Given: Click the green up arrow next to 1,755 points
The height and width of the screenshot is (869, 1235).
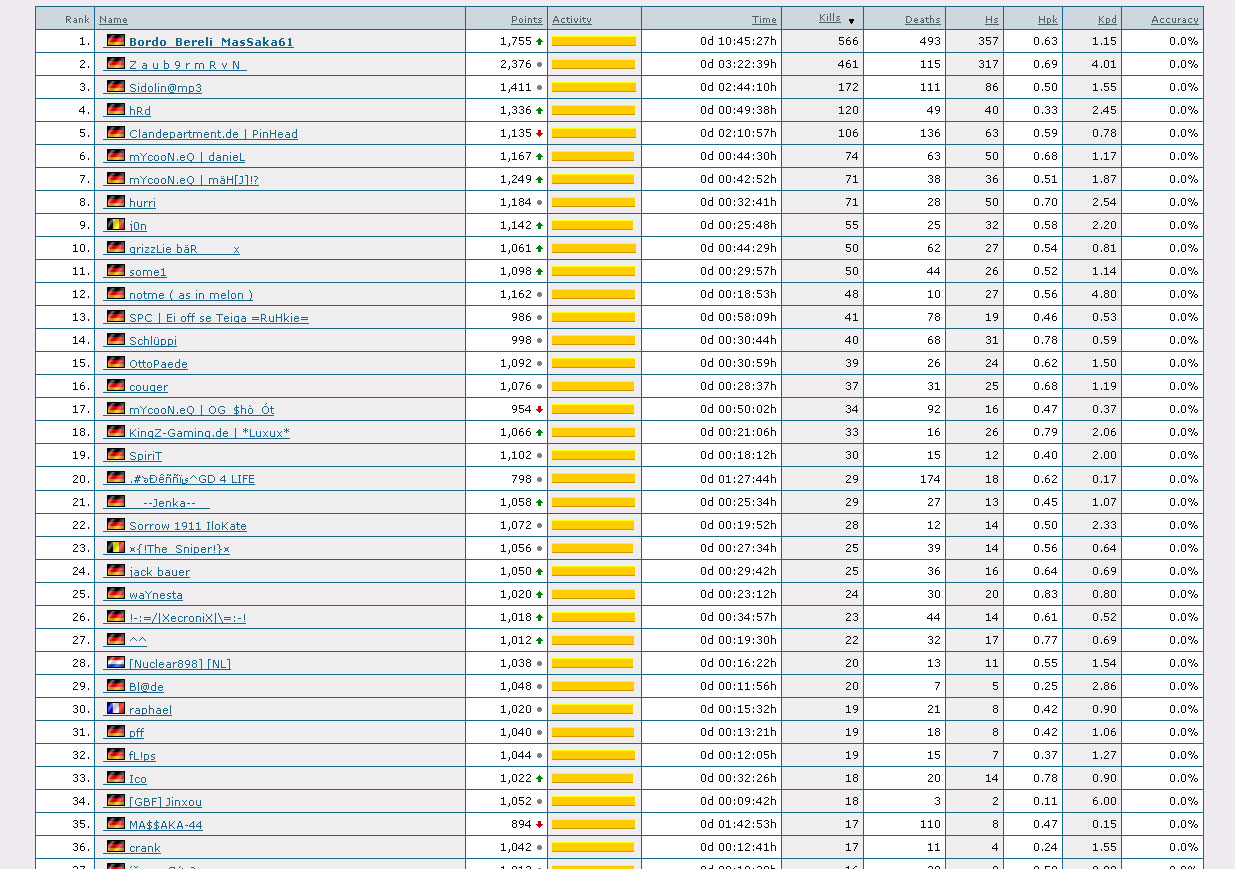Looking at the screenshot, I should tap(540, 42).
